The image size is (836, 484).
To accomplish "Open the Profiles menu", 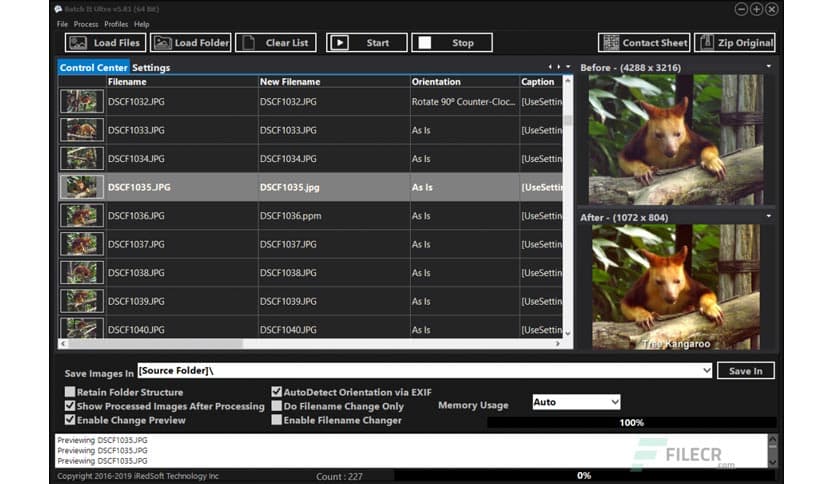I will point(116,25).
